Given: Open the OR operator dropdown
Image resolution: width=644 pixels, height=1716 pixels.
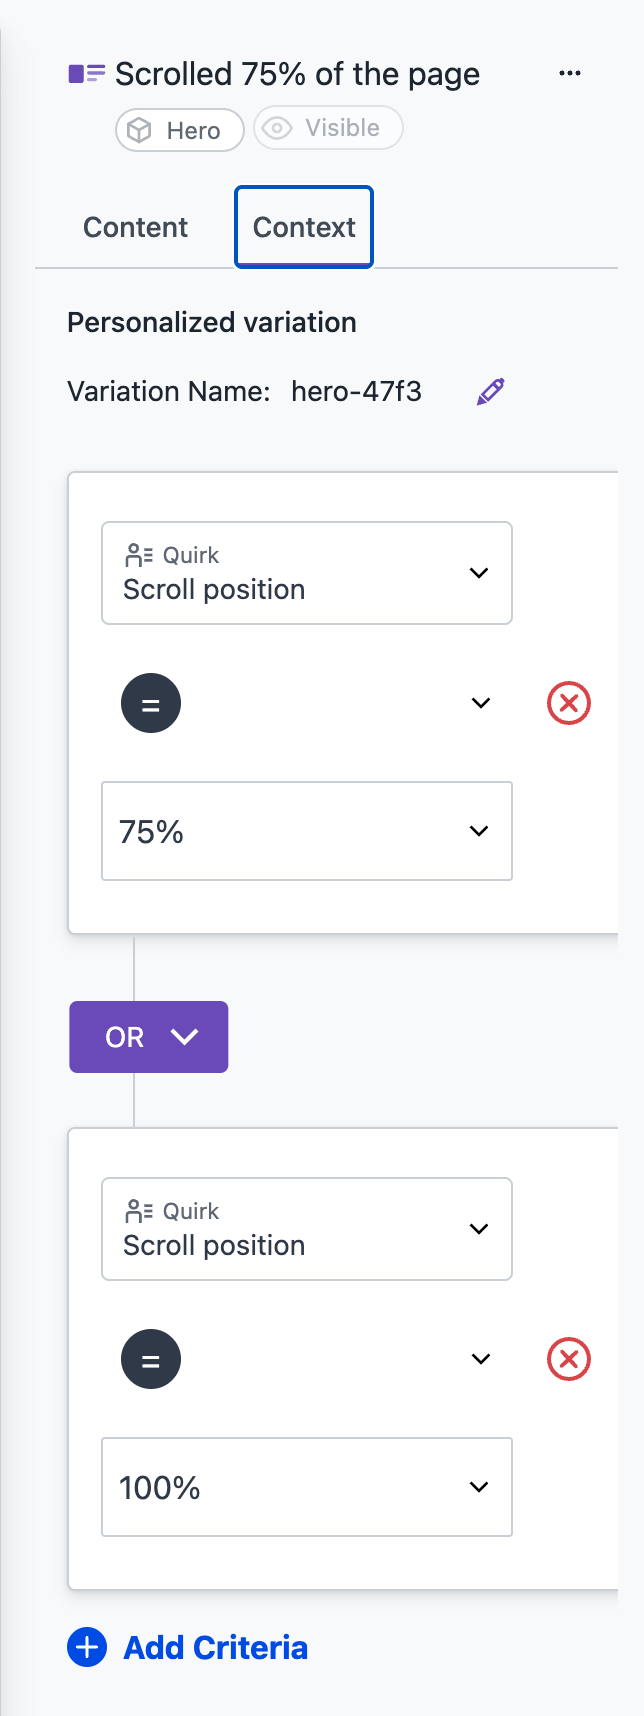Looking at the screenshot, I should 149,1037.
